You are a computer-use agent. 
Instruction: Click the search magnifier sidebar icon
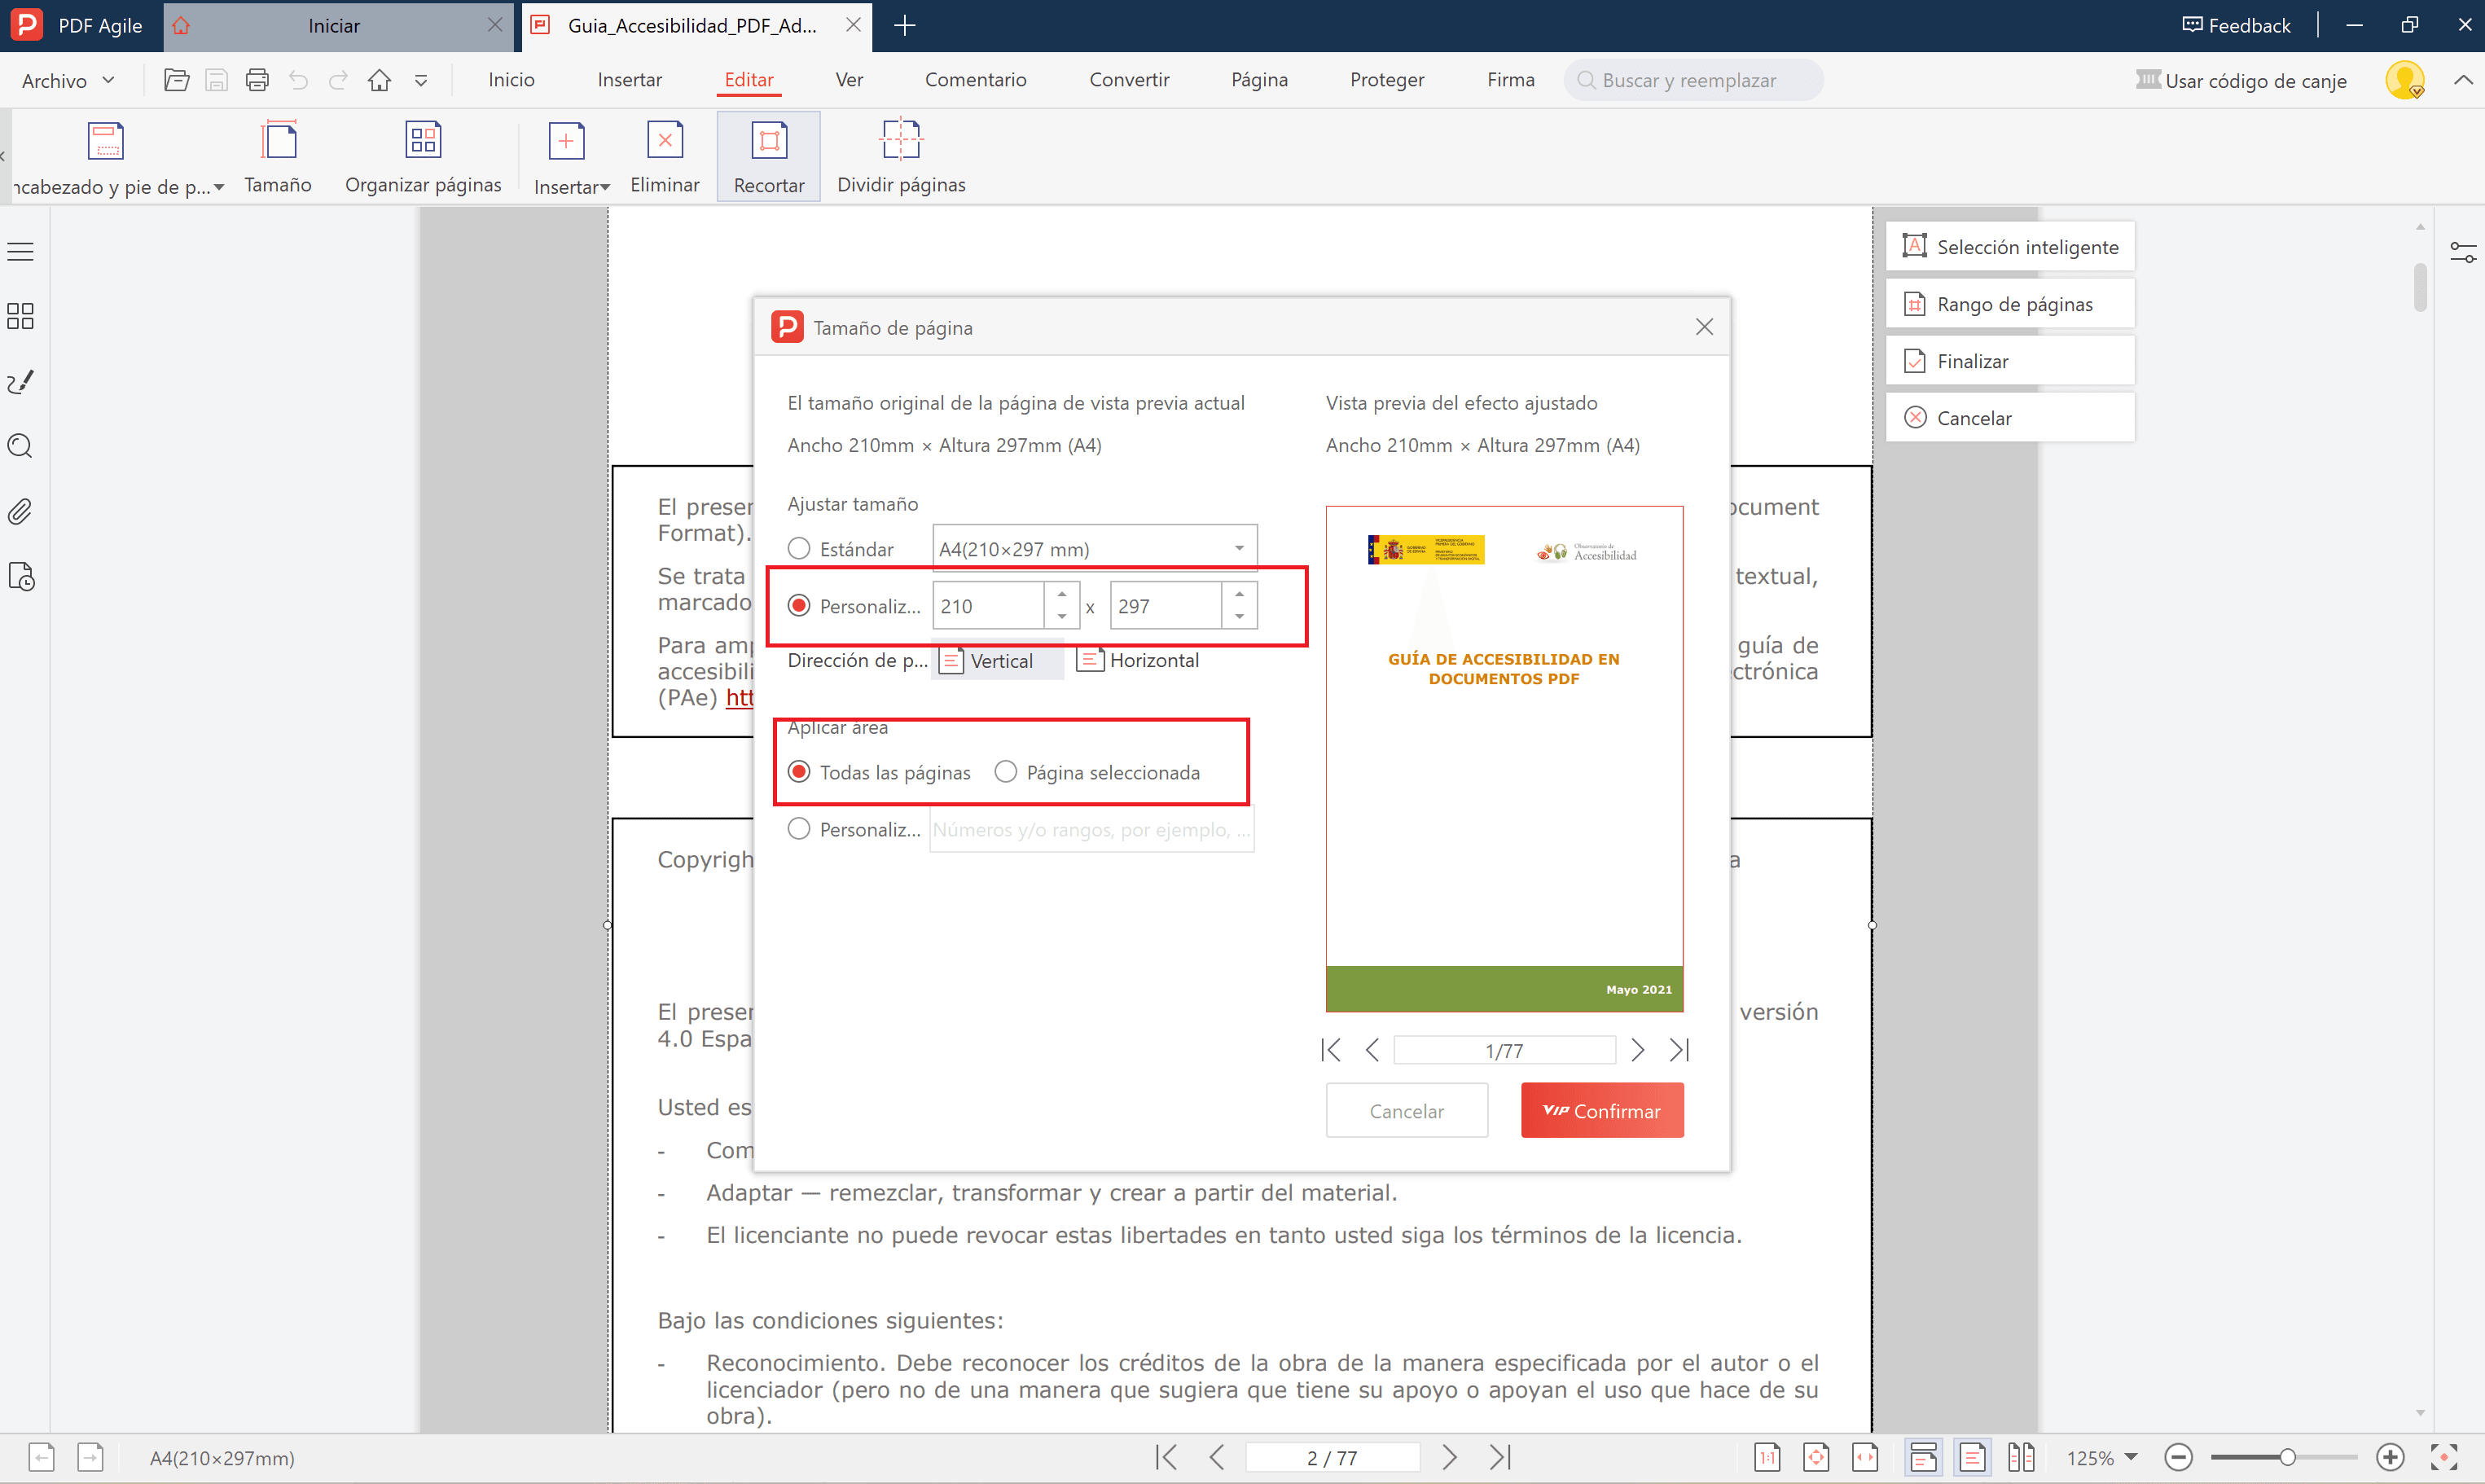coord(20,446)
